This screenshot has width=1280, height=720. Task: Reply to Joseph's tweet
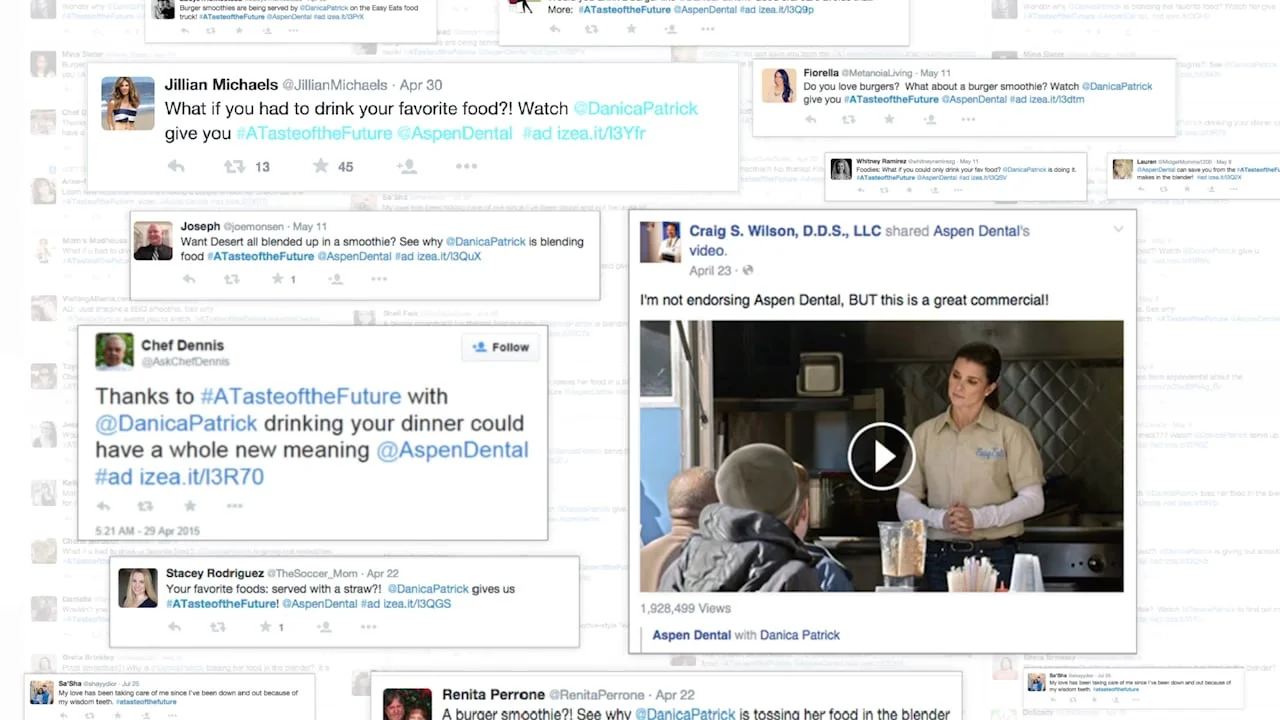188,279
